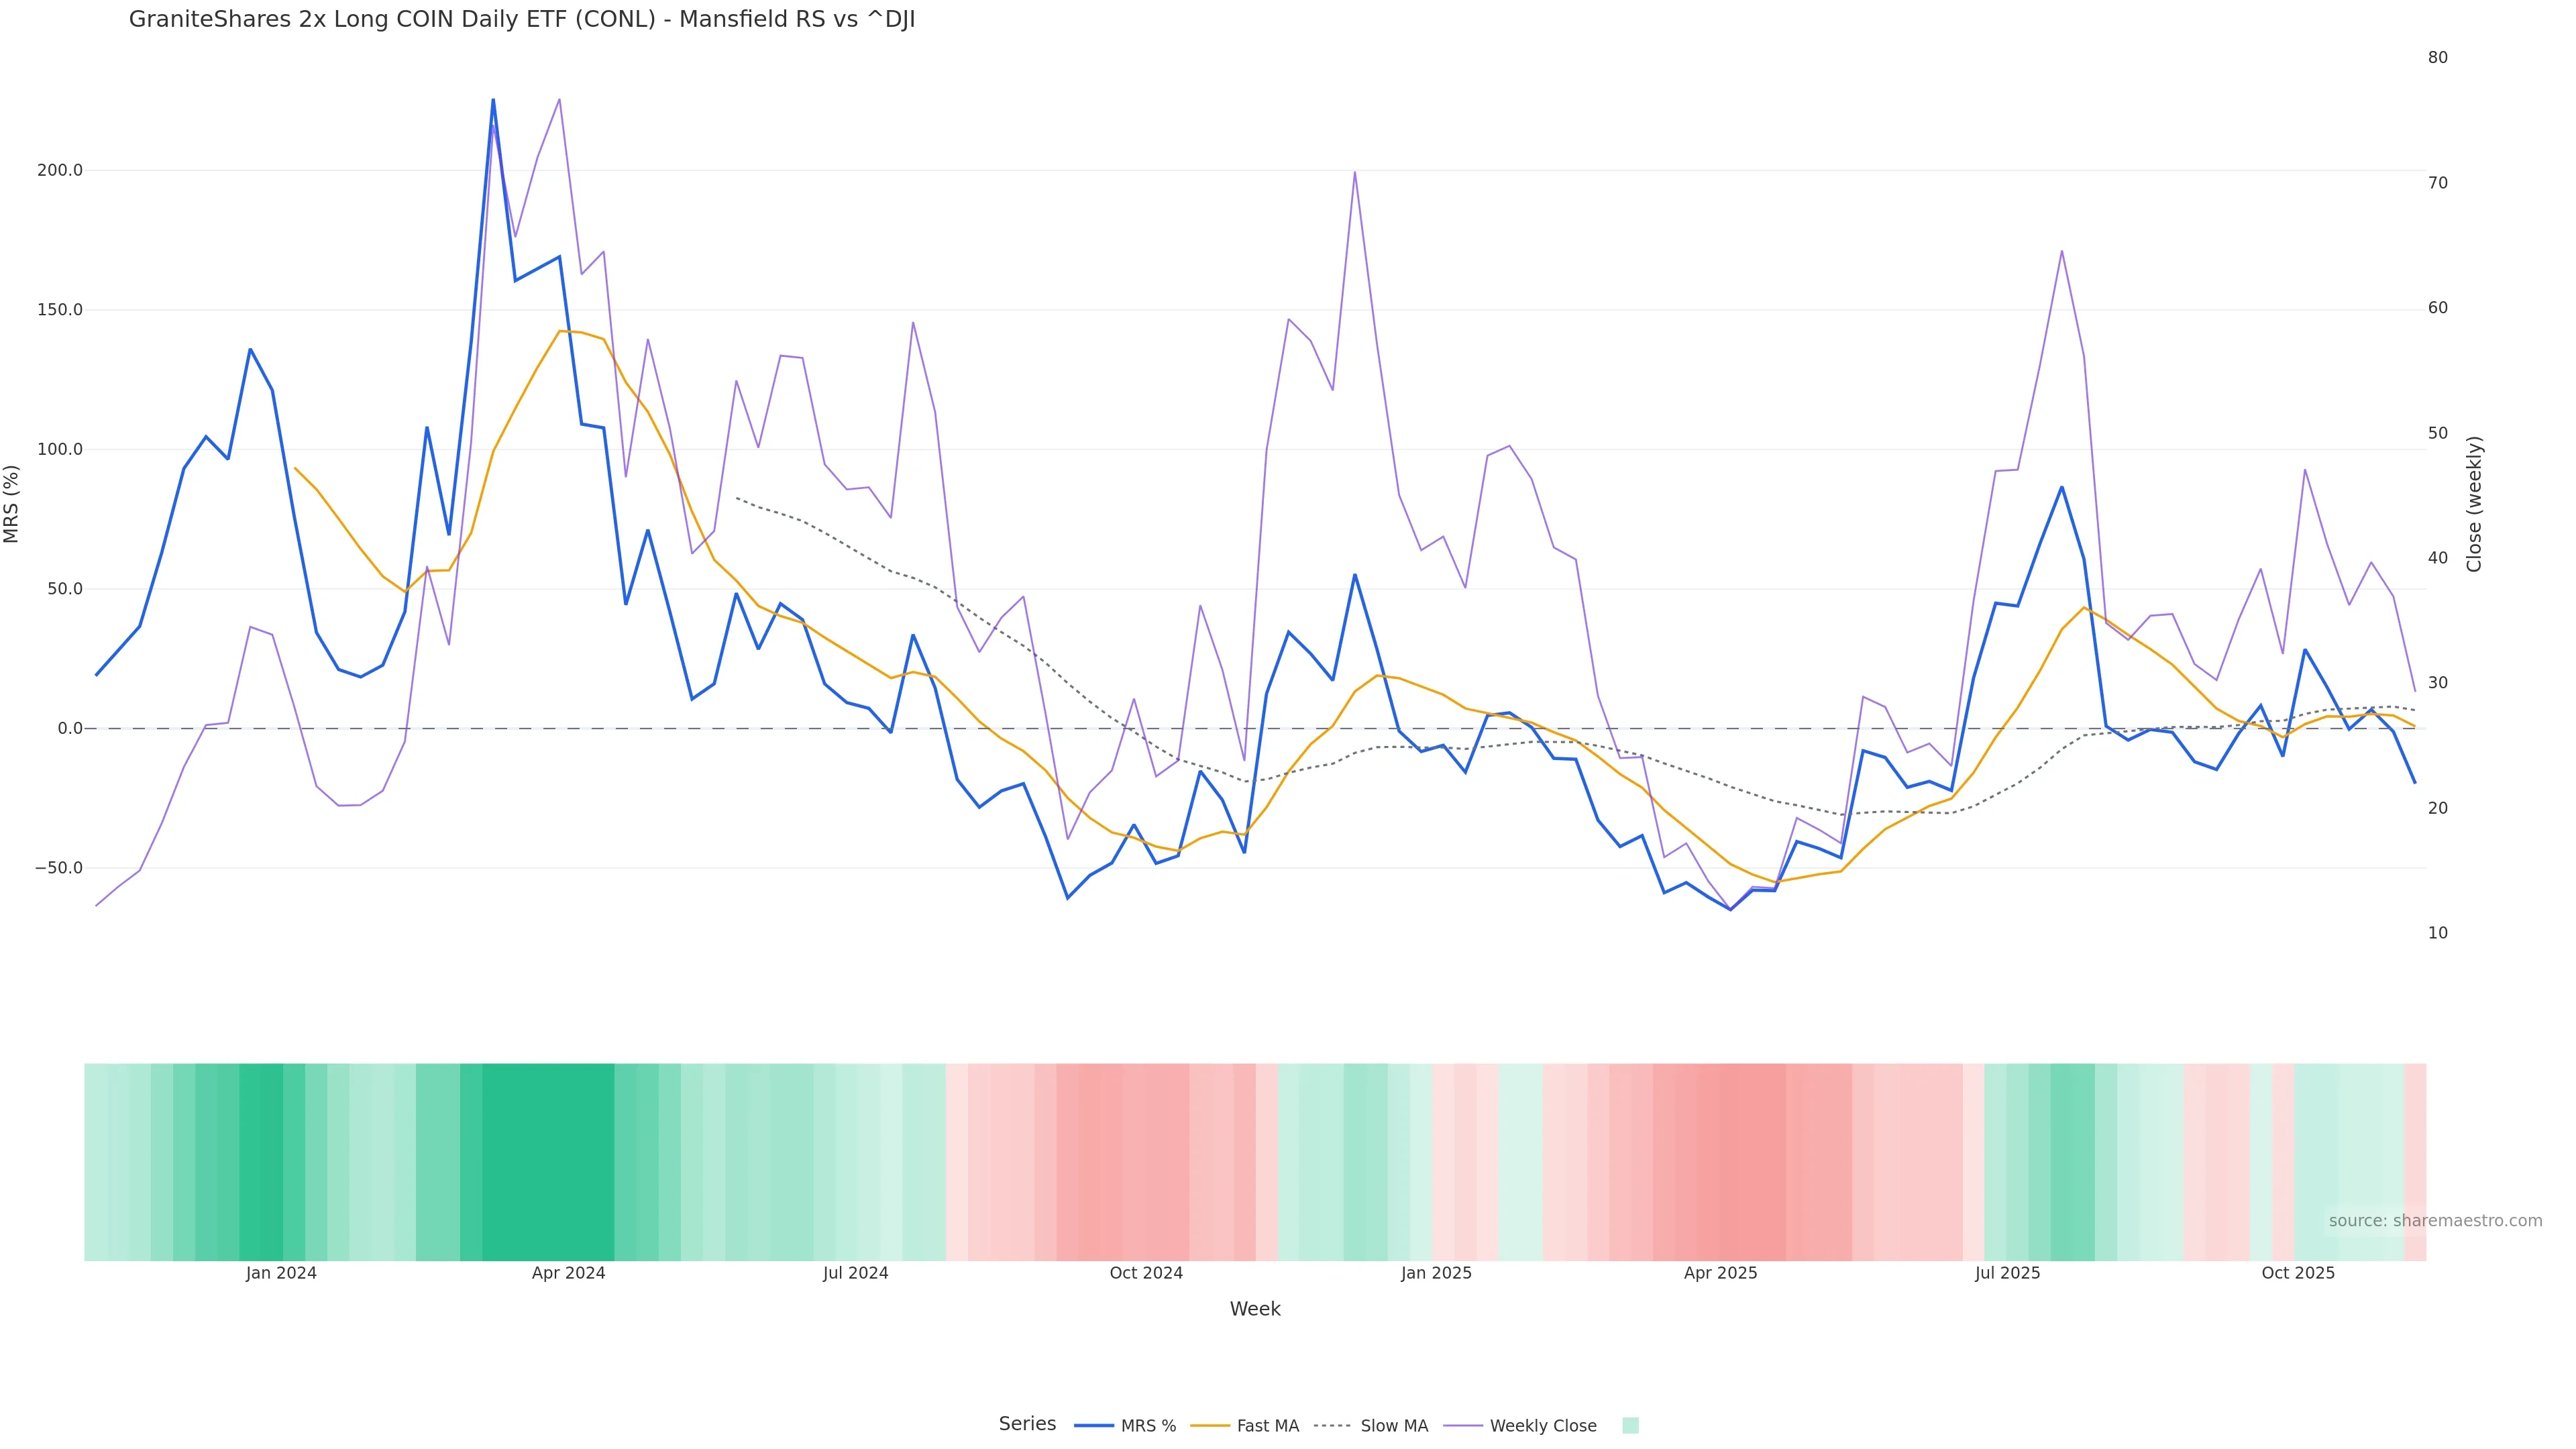Click the MRS (%) axis title
2576x1449 pixels.
click(12, 504)
